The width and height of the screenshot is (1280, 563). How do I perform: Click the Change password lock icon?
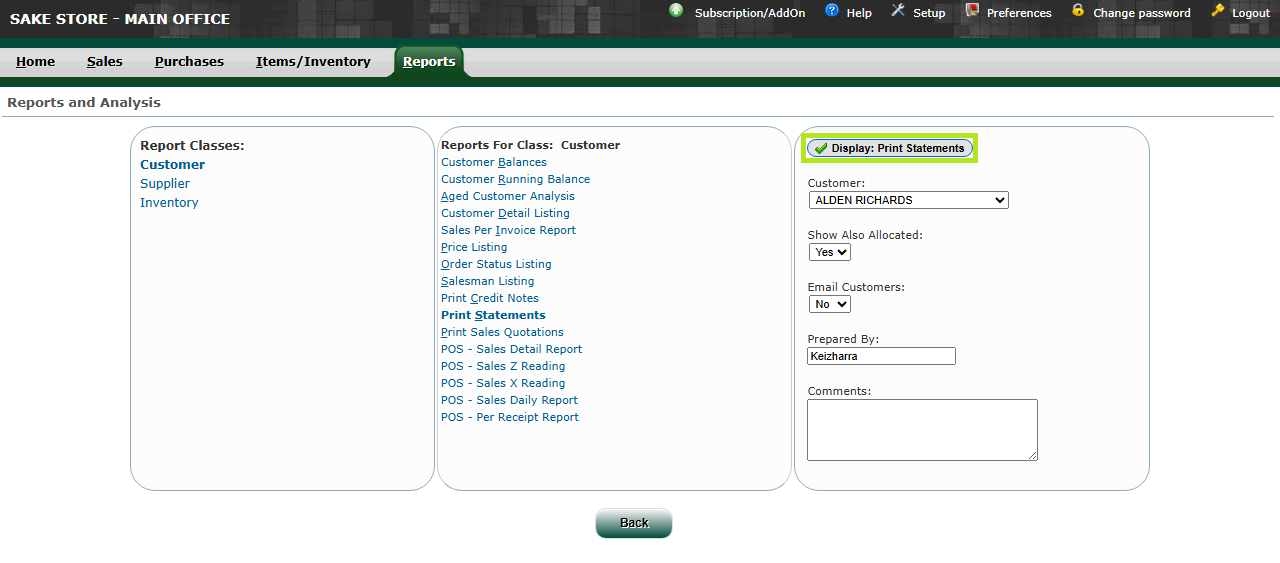(1078, 11)
